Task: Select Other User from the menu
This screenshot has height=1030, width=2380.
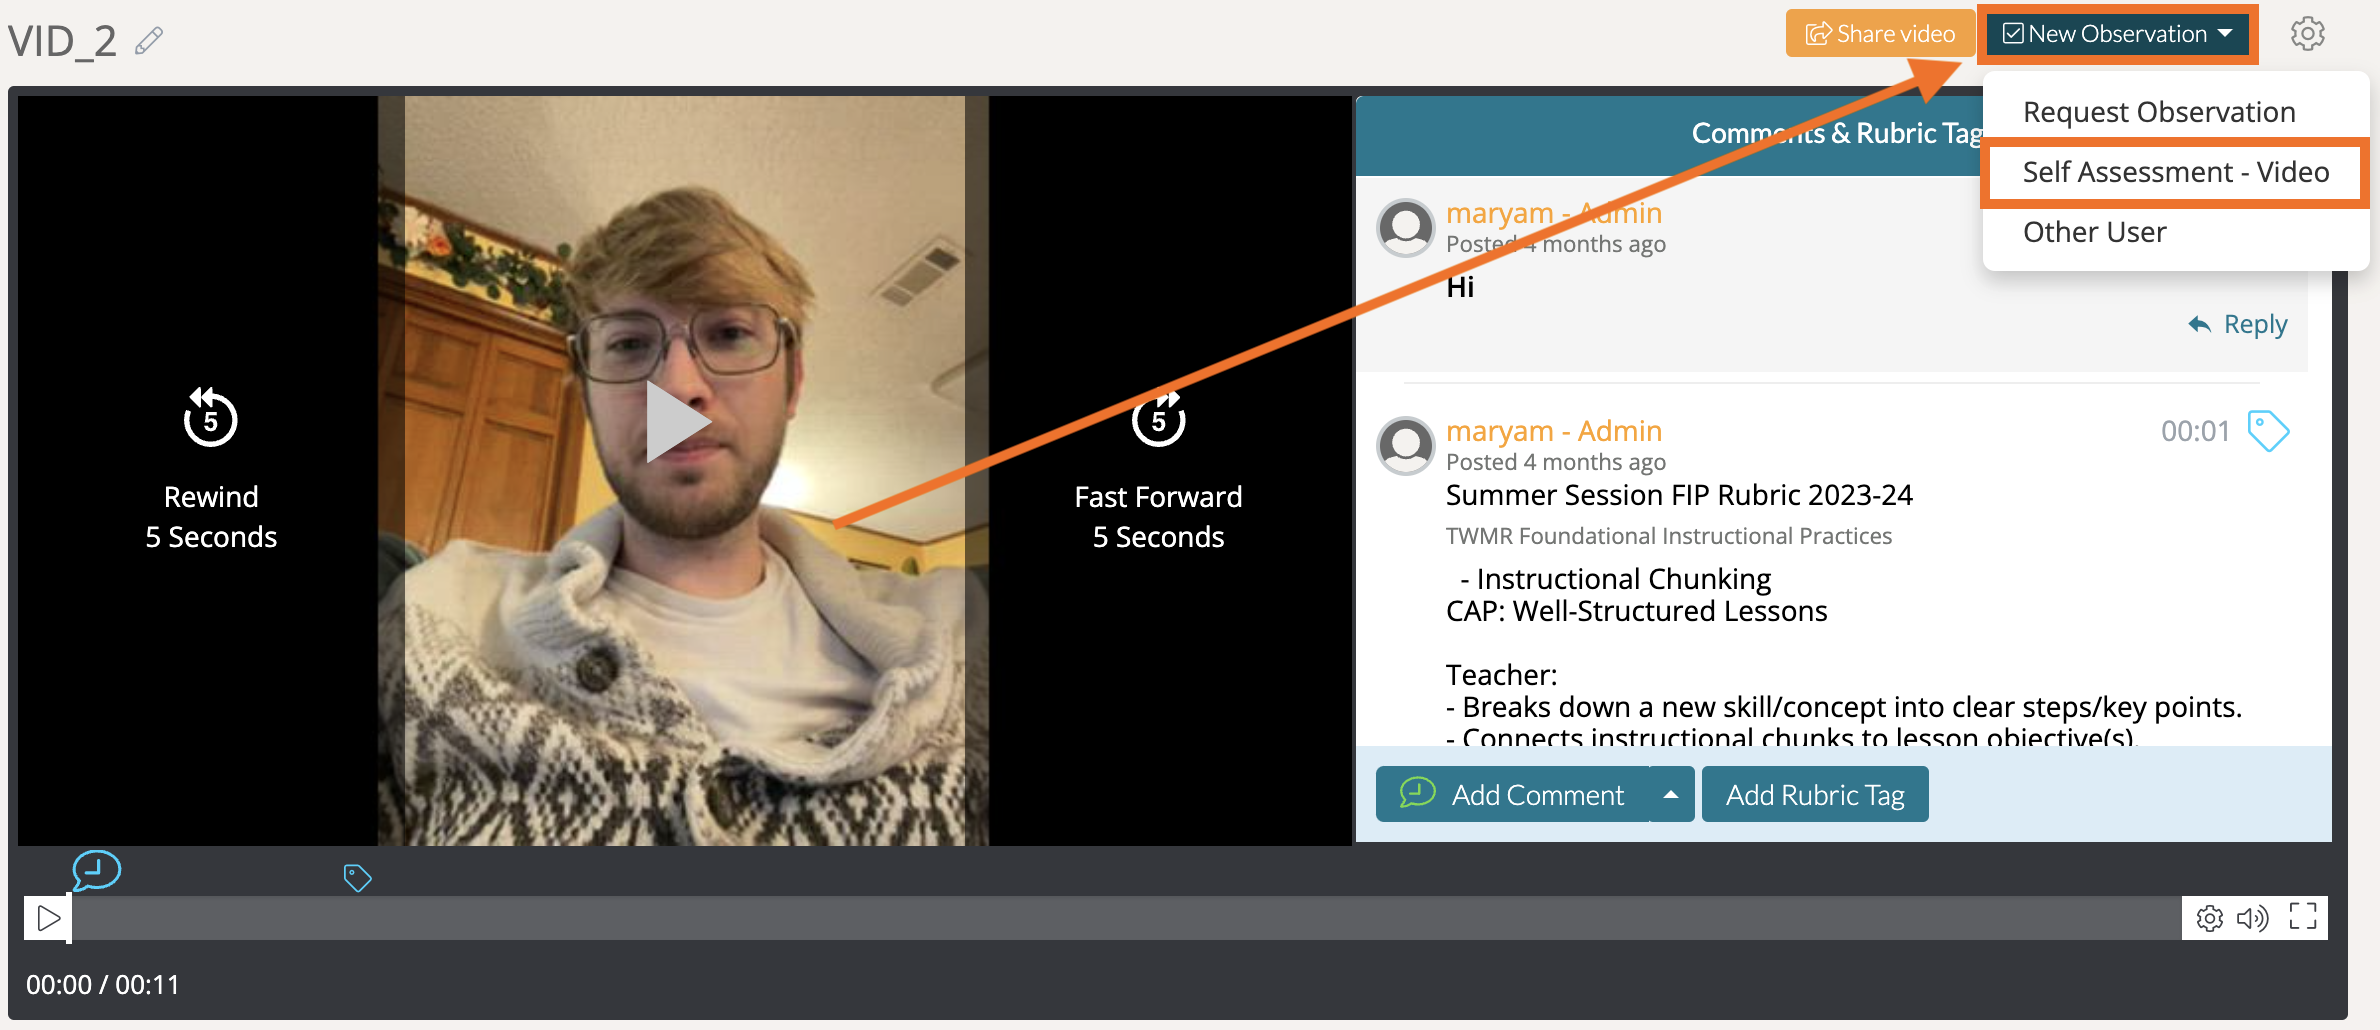Action: coord(2094,232)
